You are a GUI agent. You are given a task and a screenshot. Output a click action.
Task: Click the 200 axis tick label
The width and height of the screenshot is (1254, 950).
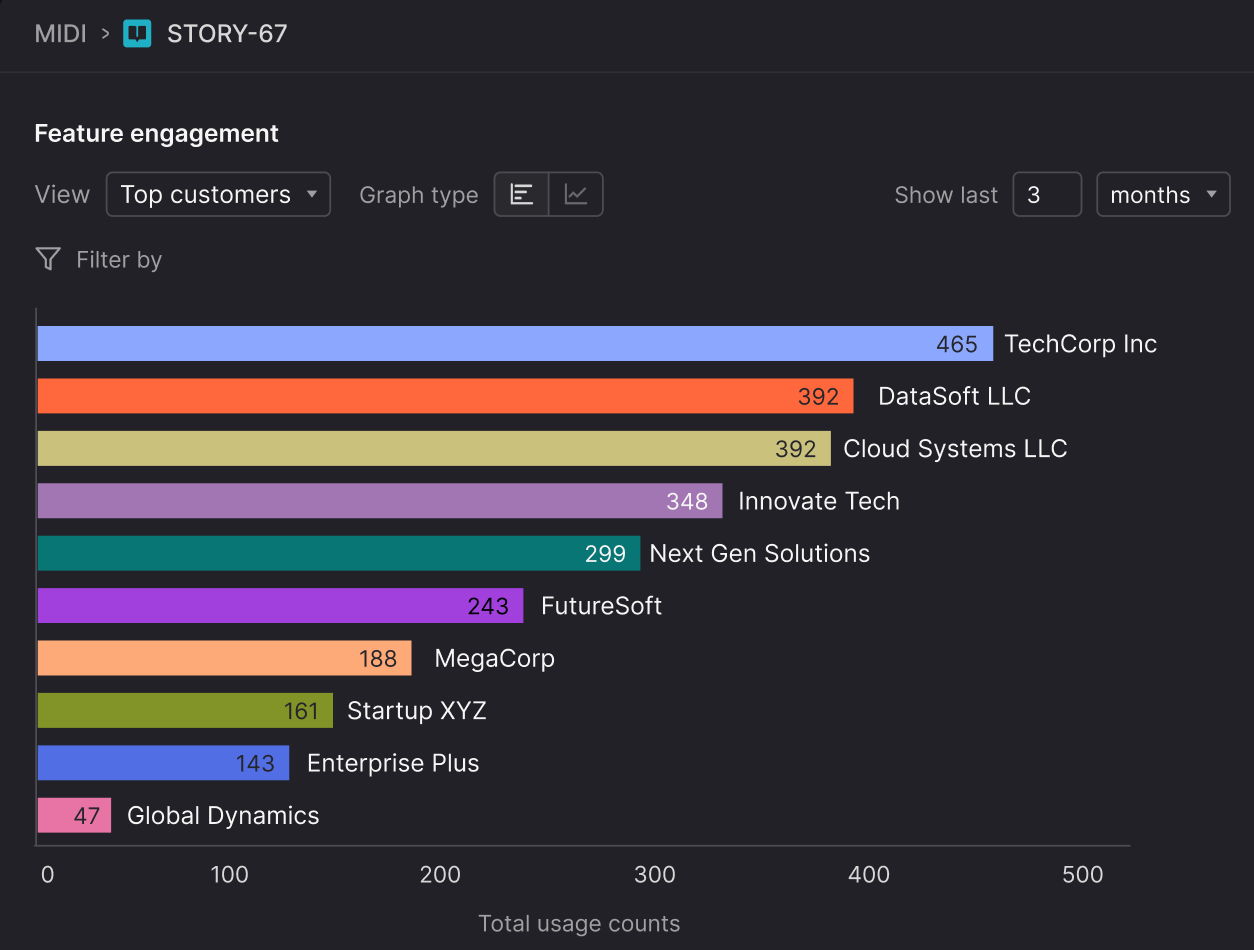coord(440,875)
